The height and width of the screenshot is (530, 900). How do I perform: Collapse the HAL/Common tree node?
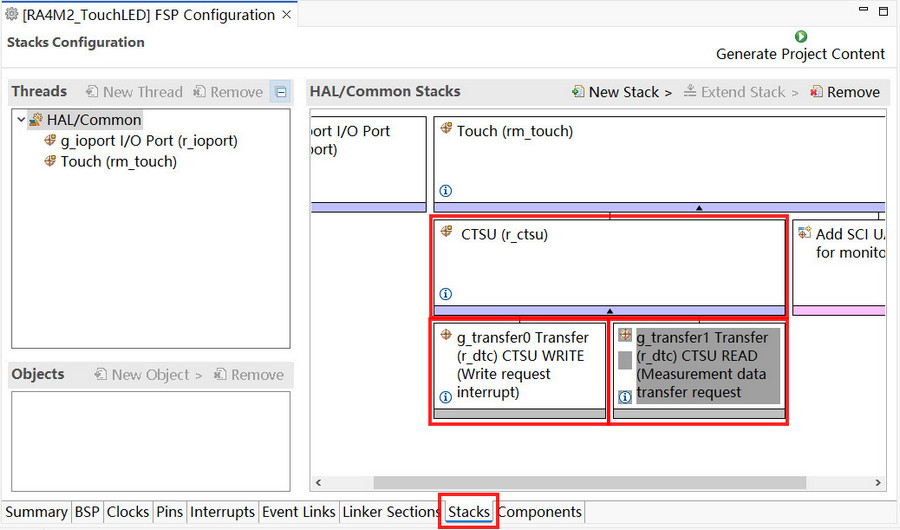(21, 119)
